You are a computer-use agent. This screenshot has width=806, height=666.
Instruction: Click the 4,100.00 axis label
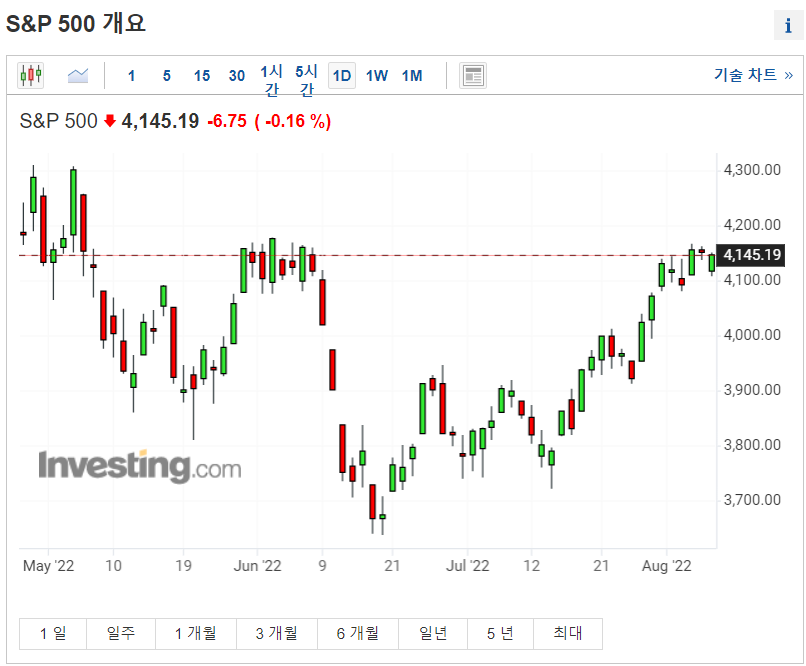click(752, 280)
